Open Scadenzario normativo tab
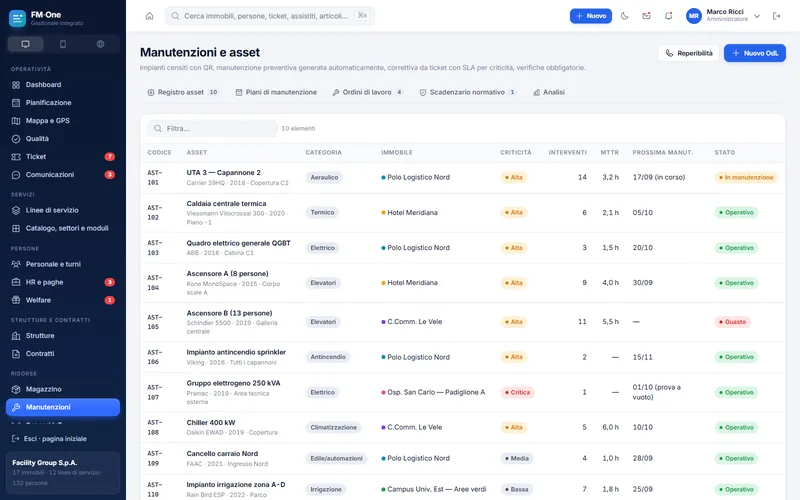Screen dimensions: 800x500 click(x=467, y=92)
